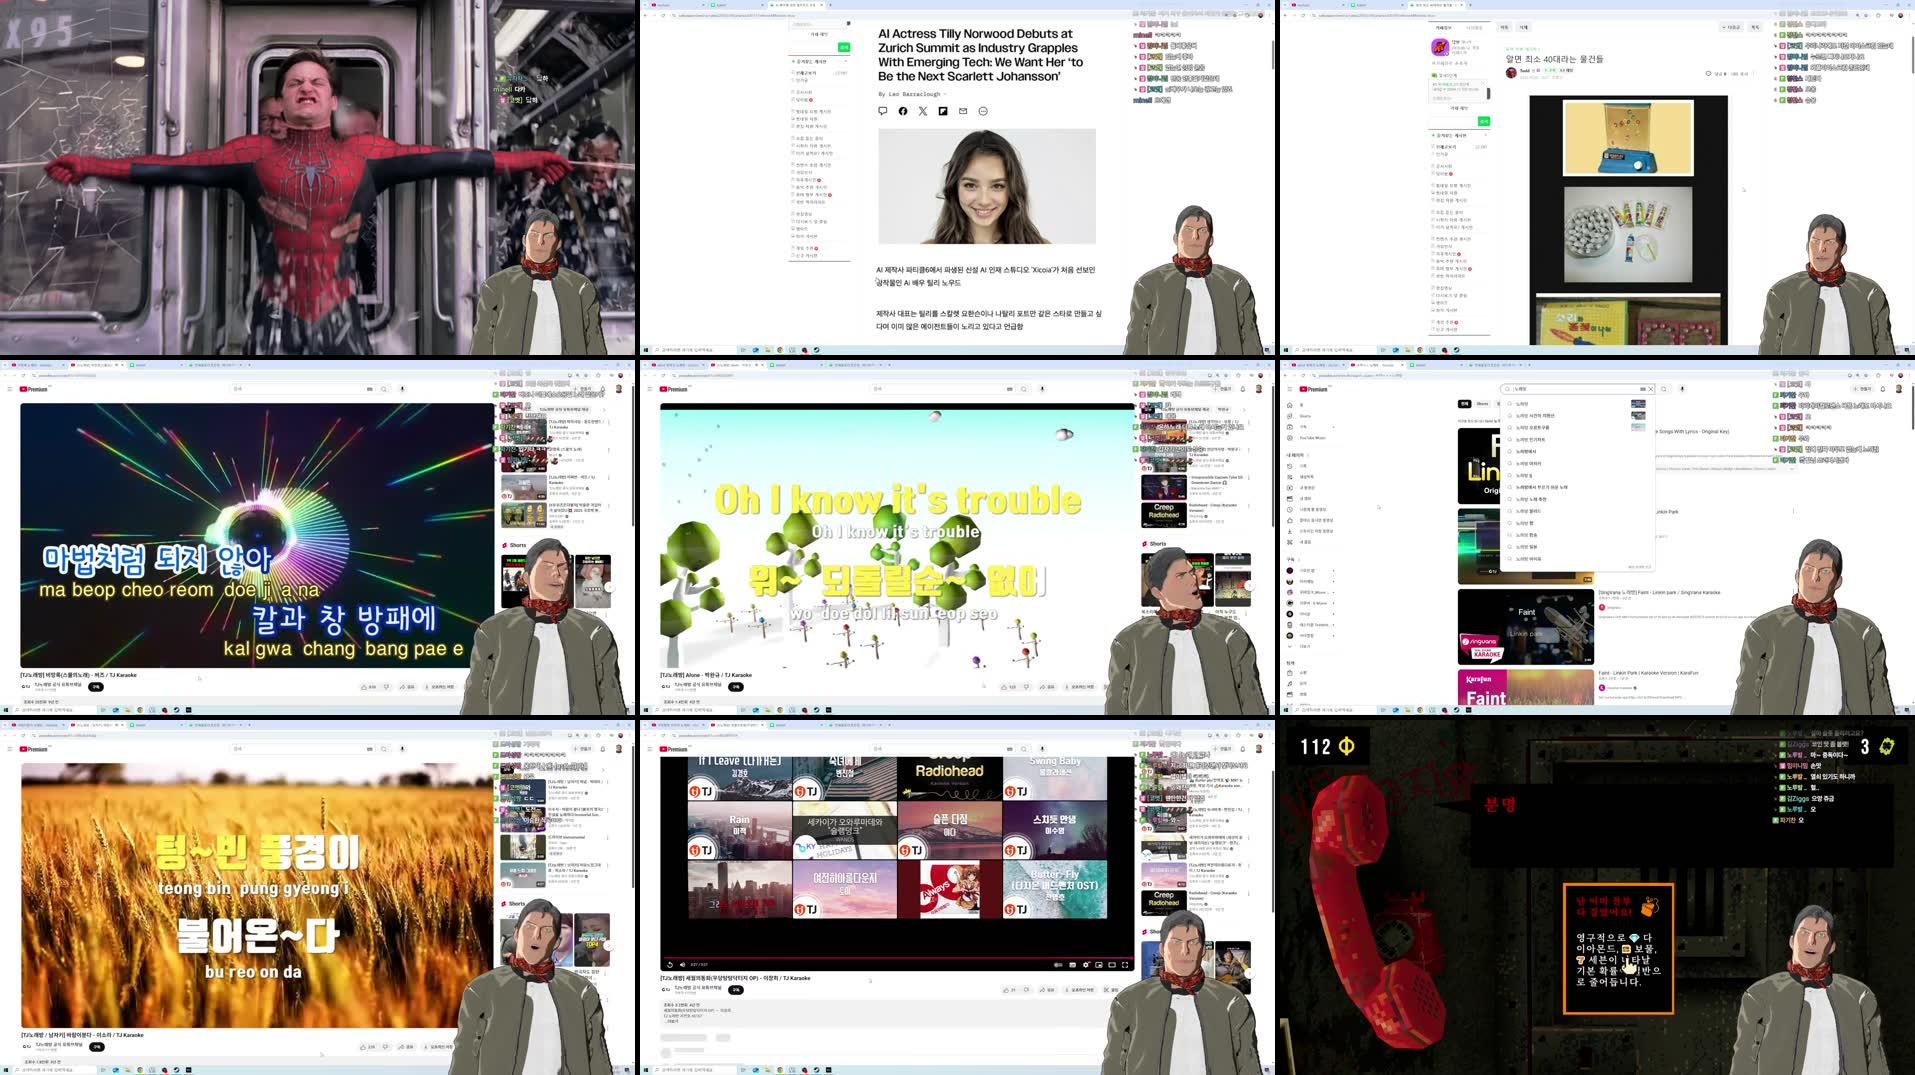Click the email share envelope icon
The height and width of the screenshot is (1075, 1915).
click(x=963, y=111)
